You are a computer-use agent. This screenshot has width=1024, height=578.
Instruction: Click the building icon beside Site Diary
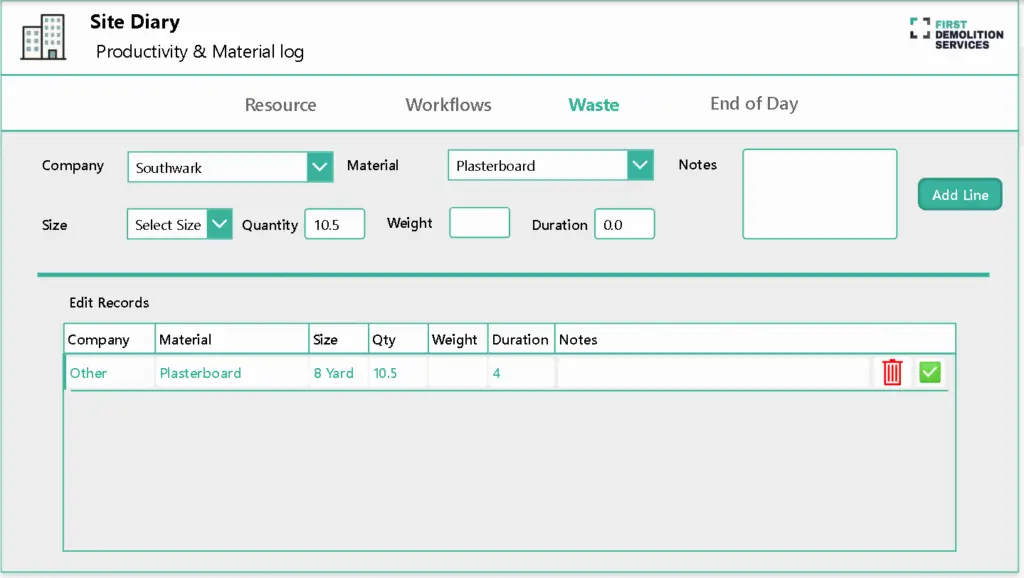click(43, 37)
